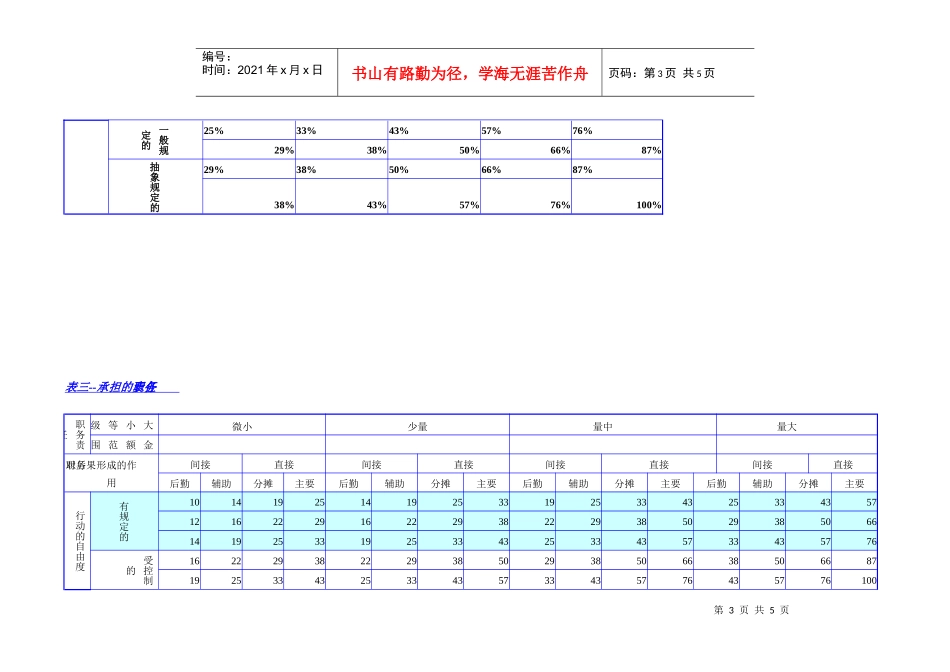Click the row label 受控制的
Viewport: 950px width, 672px height.
(x=140, y=570)
